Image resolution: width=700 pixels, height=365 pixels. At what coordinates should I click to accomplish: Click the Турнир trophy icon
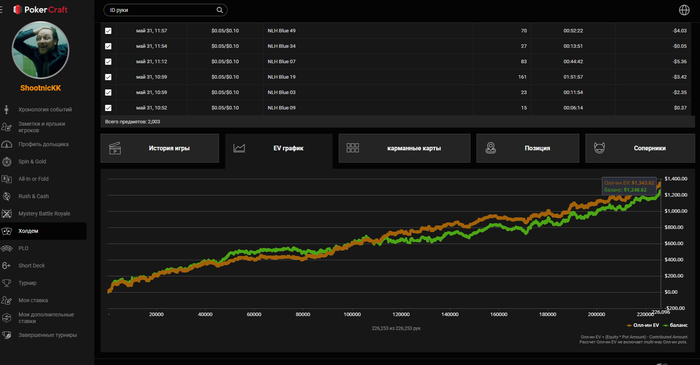tap(6, 283)
